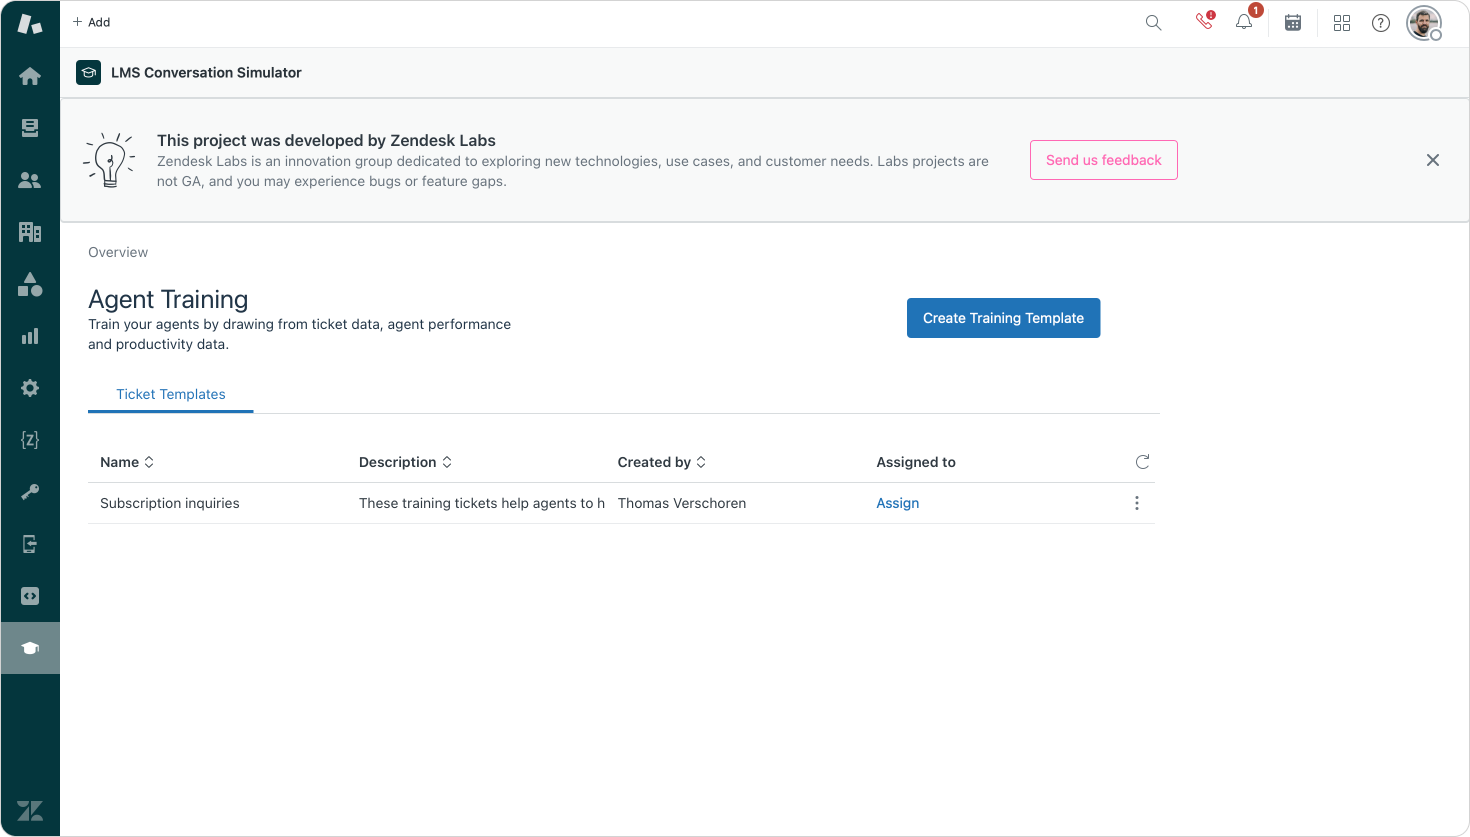Click the product logo at top of sidebar

(x=30, y=24)
